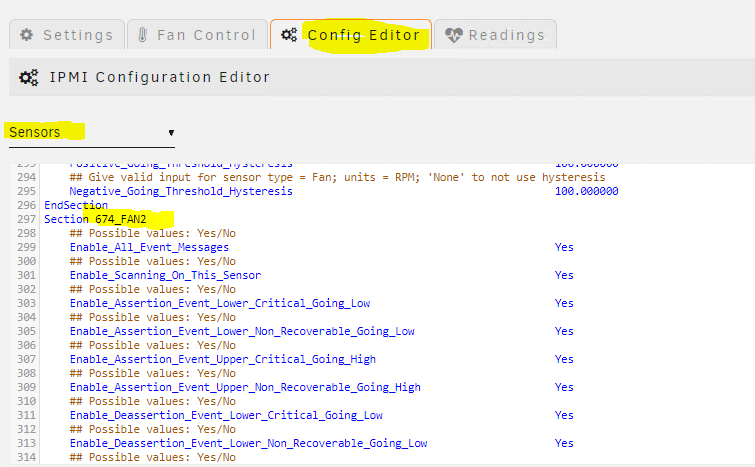Open the Settings tab
The height and width of the screenshot is (467, 755).
[x=67, y=35]
